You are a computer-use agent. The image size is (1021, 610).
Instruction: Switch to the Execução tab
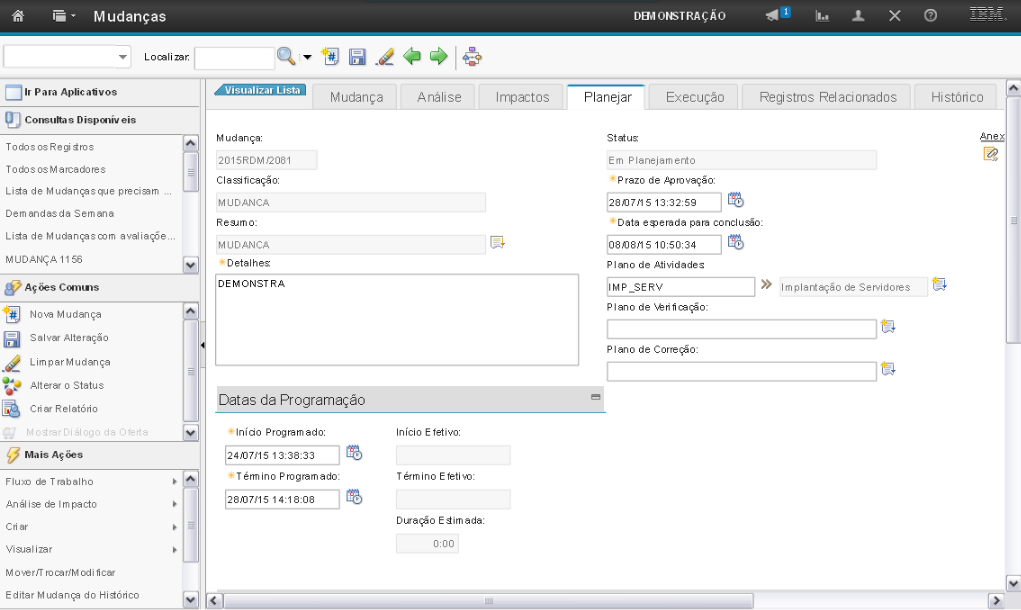click(693, 97)
